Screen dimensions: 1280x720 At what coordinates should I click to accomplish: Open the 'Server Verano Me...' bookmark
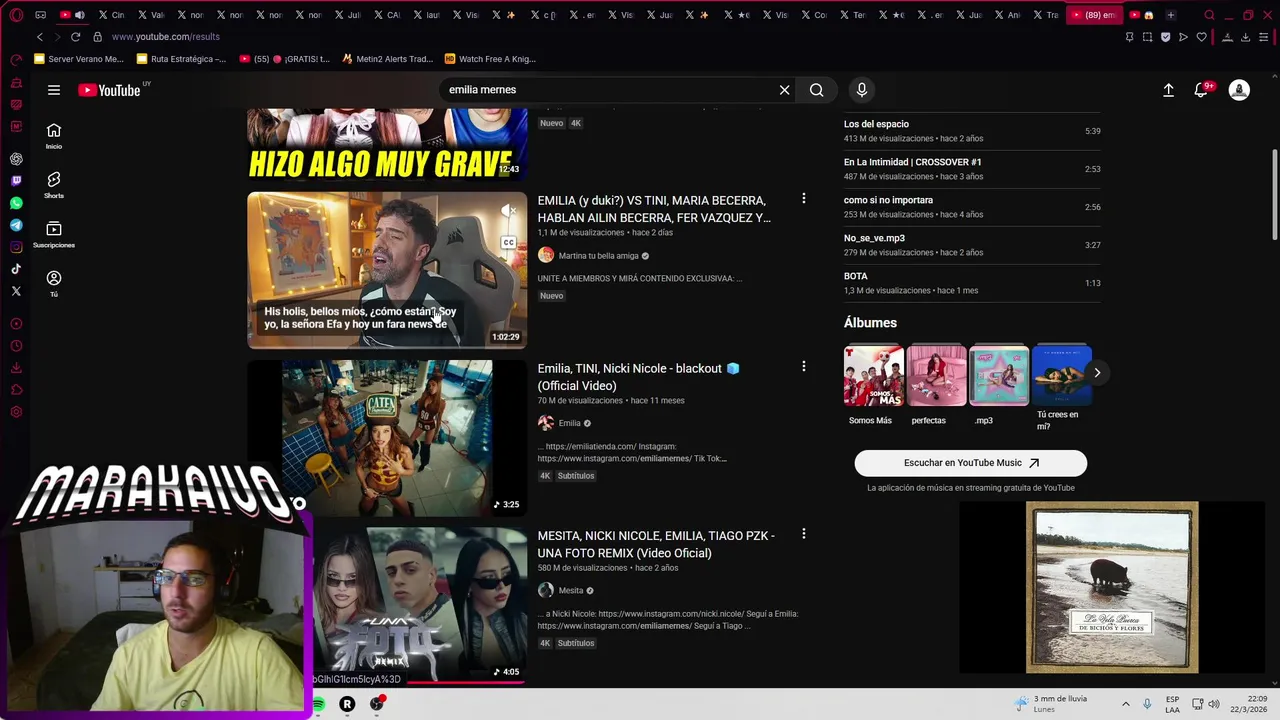click(x=79, y=59)
